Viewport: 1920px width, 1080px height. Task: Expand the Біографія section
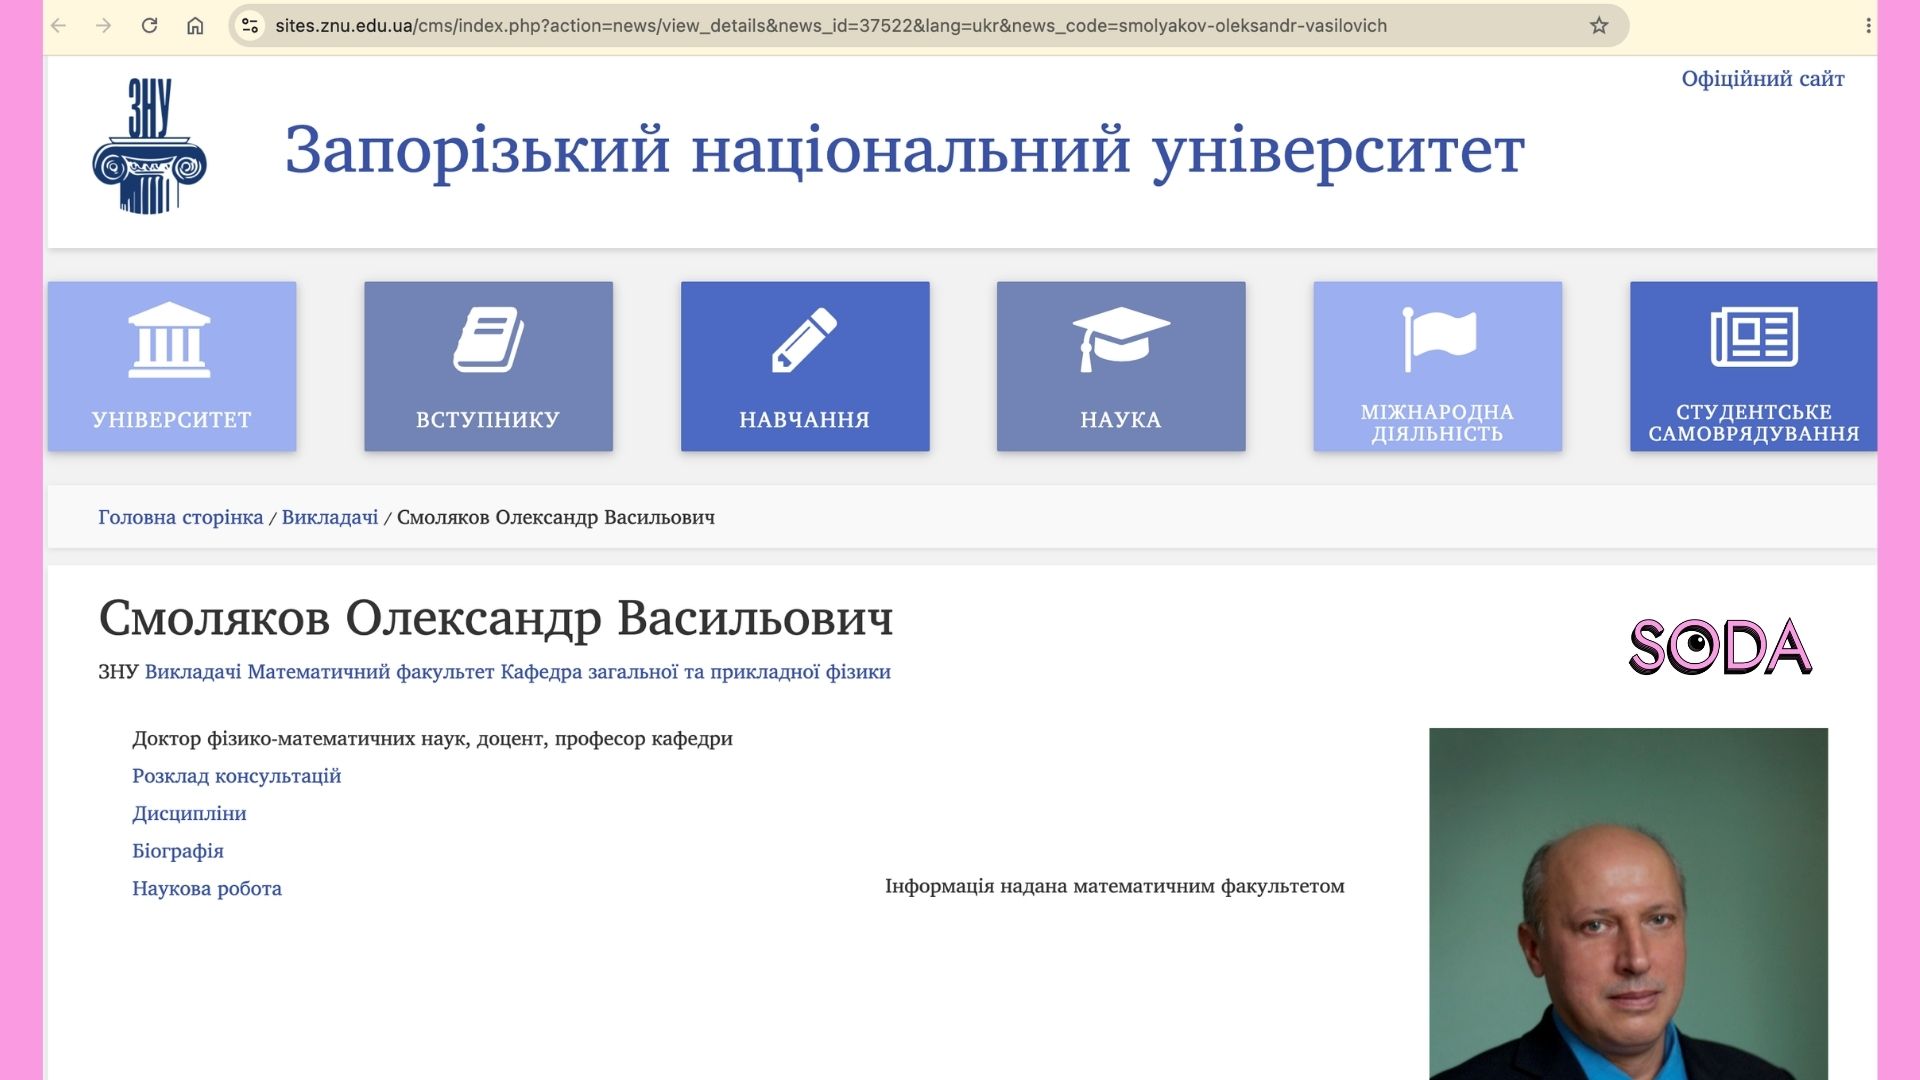178,851
